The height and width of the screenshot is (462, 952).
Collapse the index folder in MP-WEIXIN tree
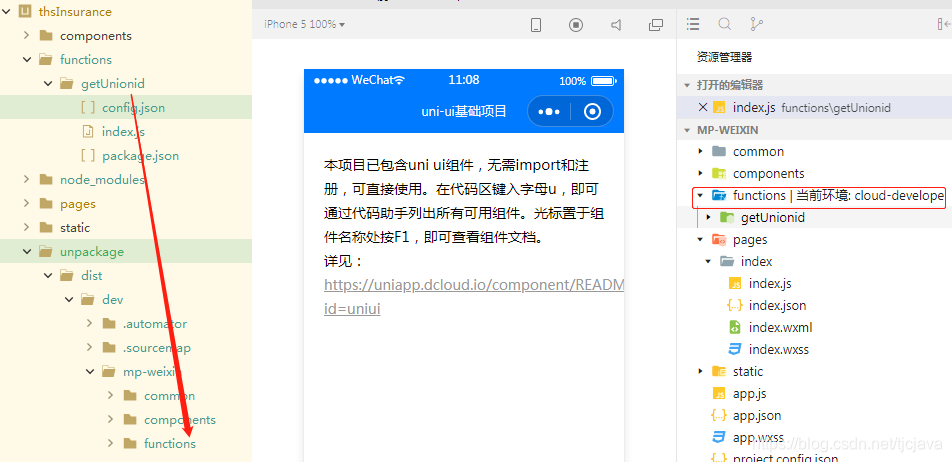coord(709,262)
